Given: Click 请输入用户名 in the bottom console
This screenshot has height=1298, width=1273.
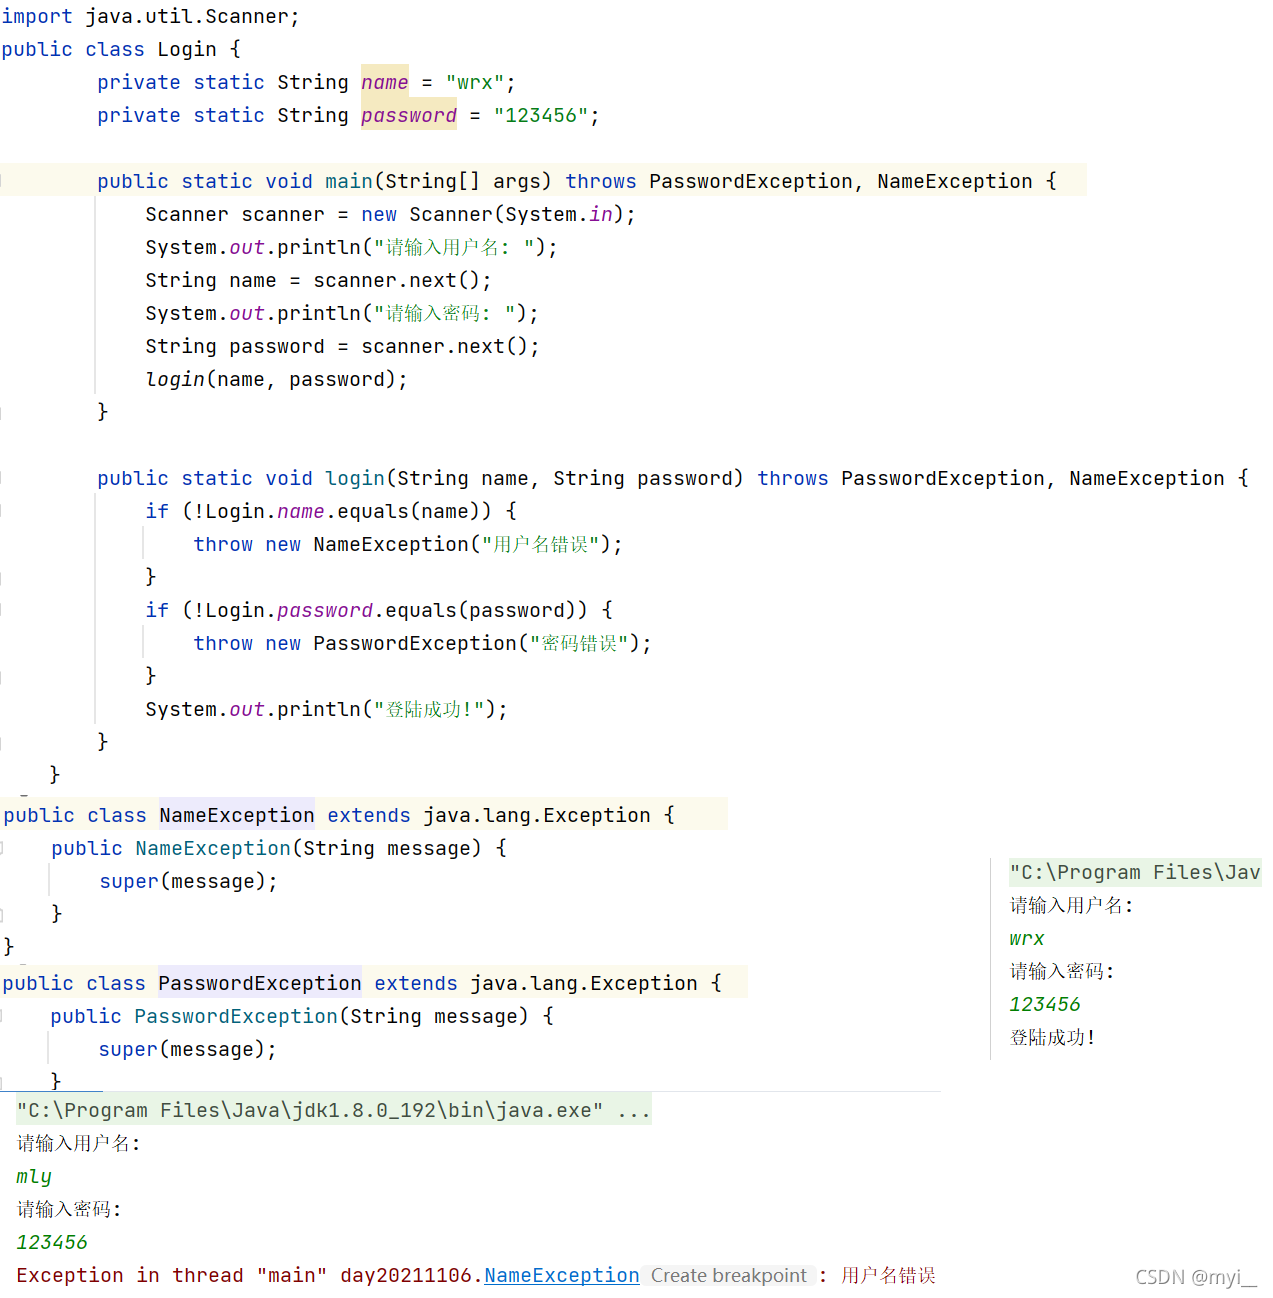Looking at the screenshot, I should click(x=78, y=1143).
